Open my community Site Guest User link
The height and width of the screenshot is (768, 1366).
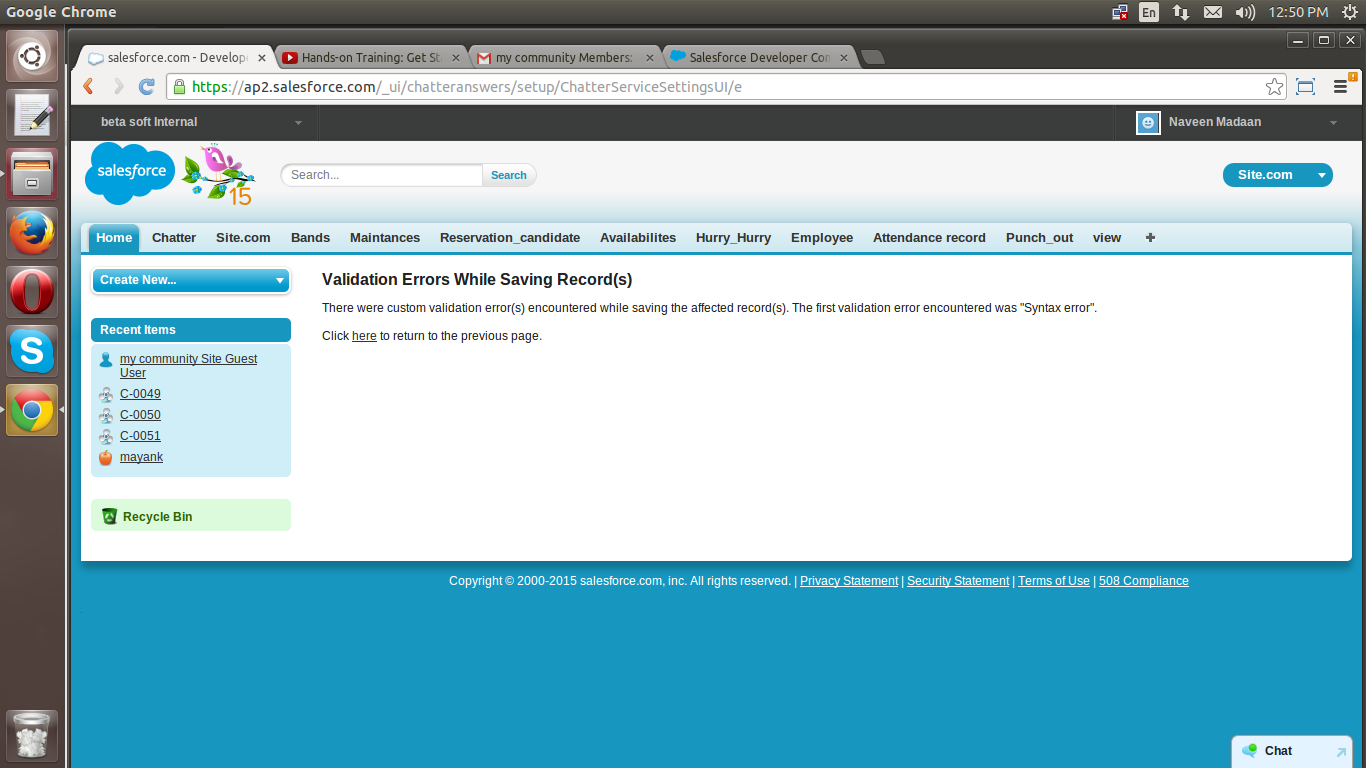click(188, 366)
